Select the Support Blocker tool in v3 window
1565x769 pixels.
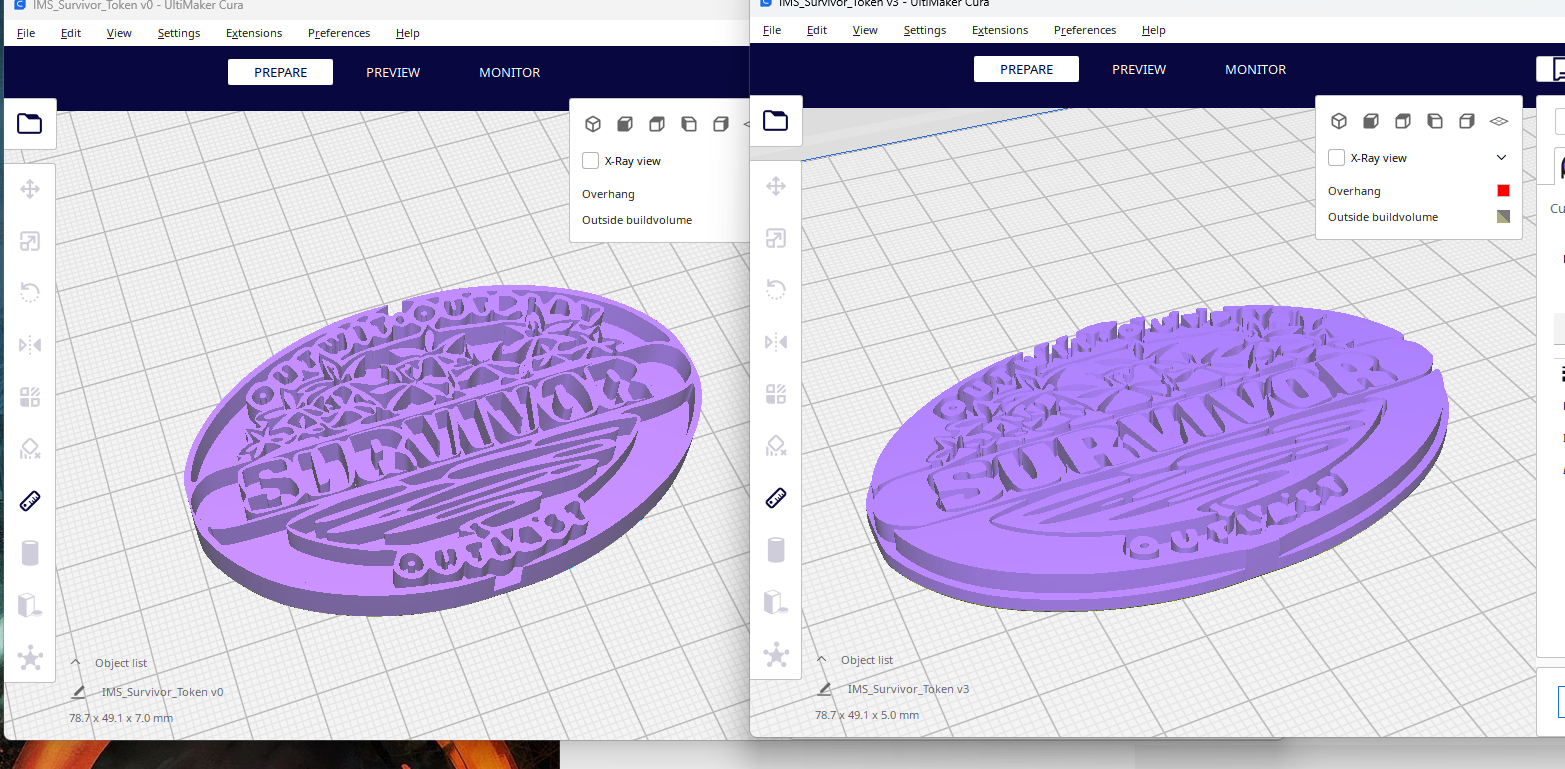pyautogui.click(x=776, y=446)
